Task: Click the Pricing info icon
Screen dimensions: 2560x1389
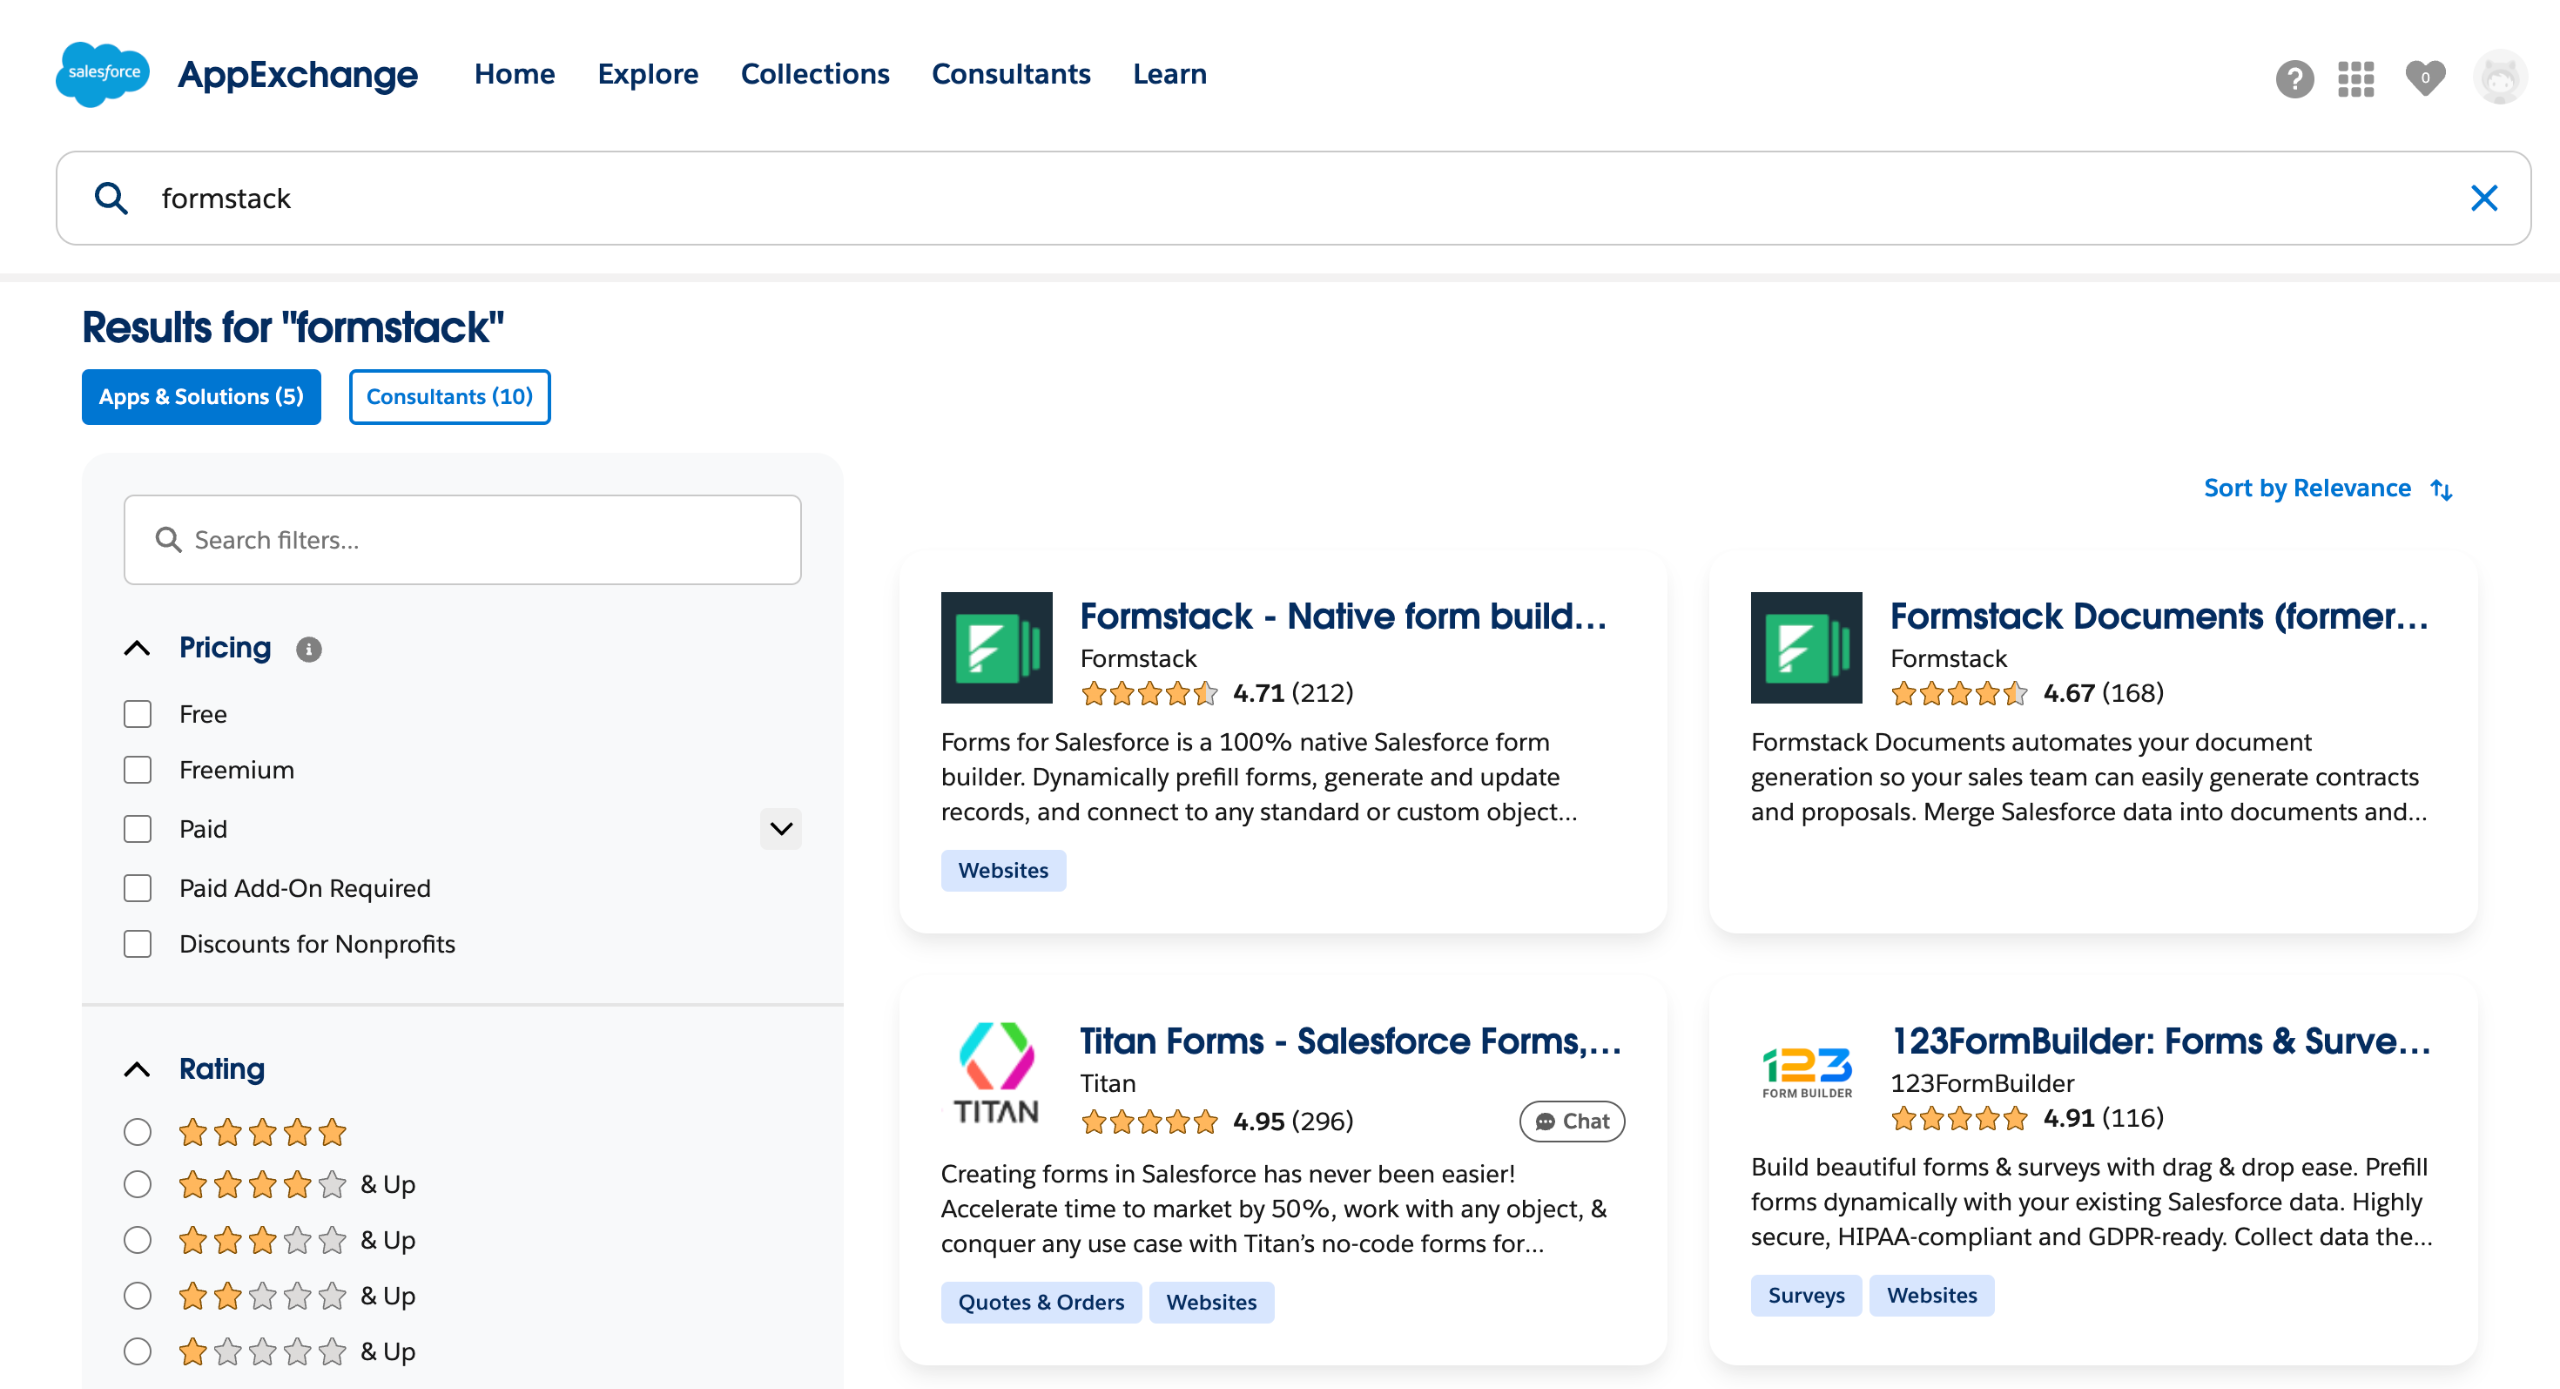Action: pyautogui.click(x=309, y=650)
